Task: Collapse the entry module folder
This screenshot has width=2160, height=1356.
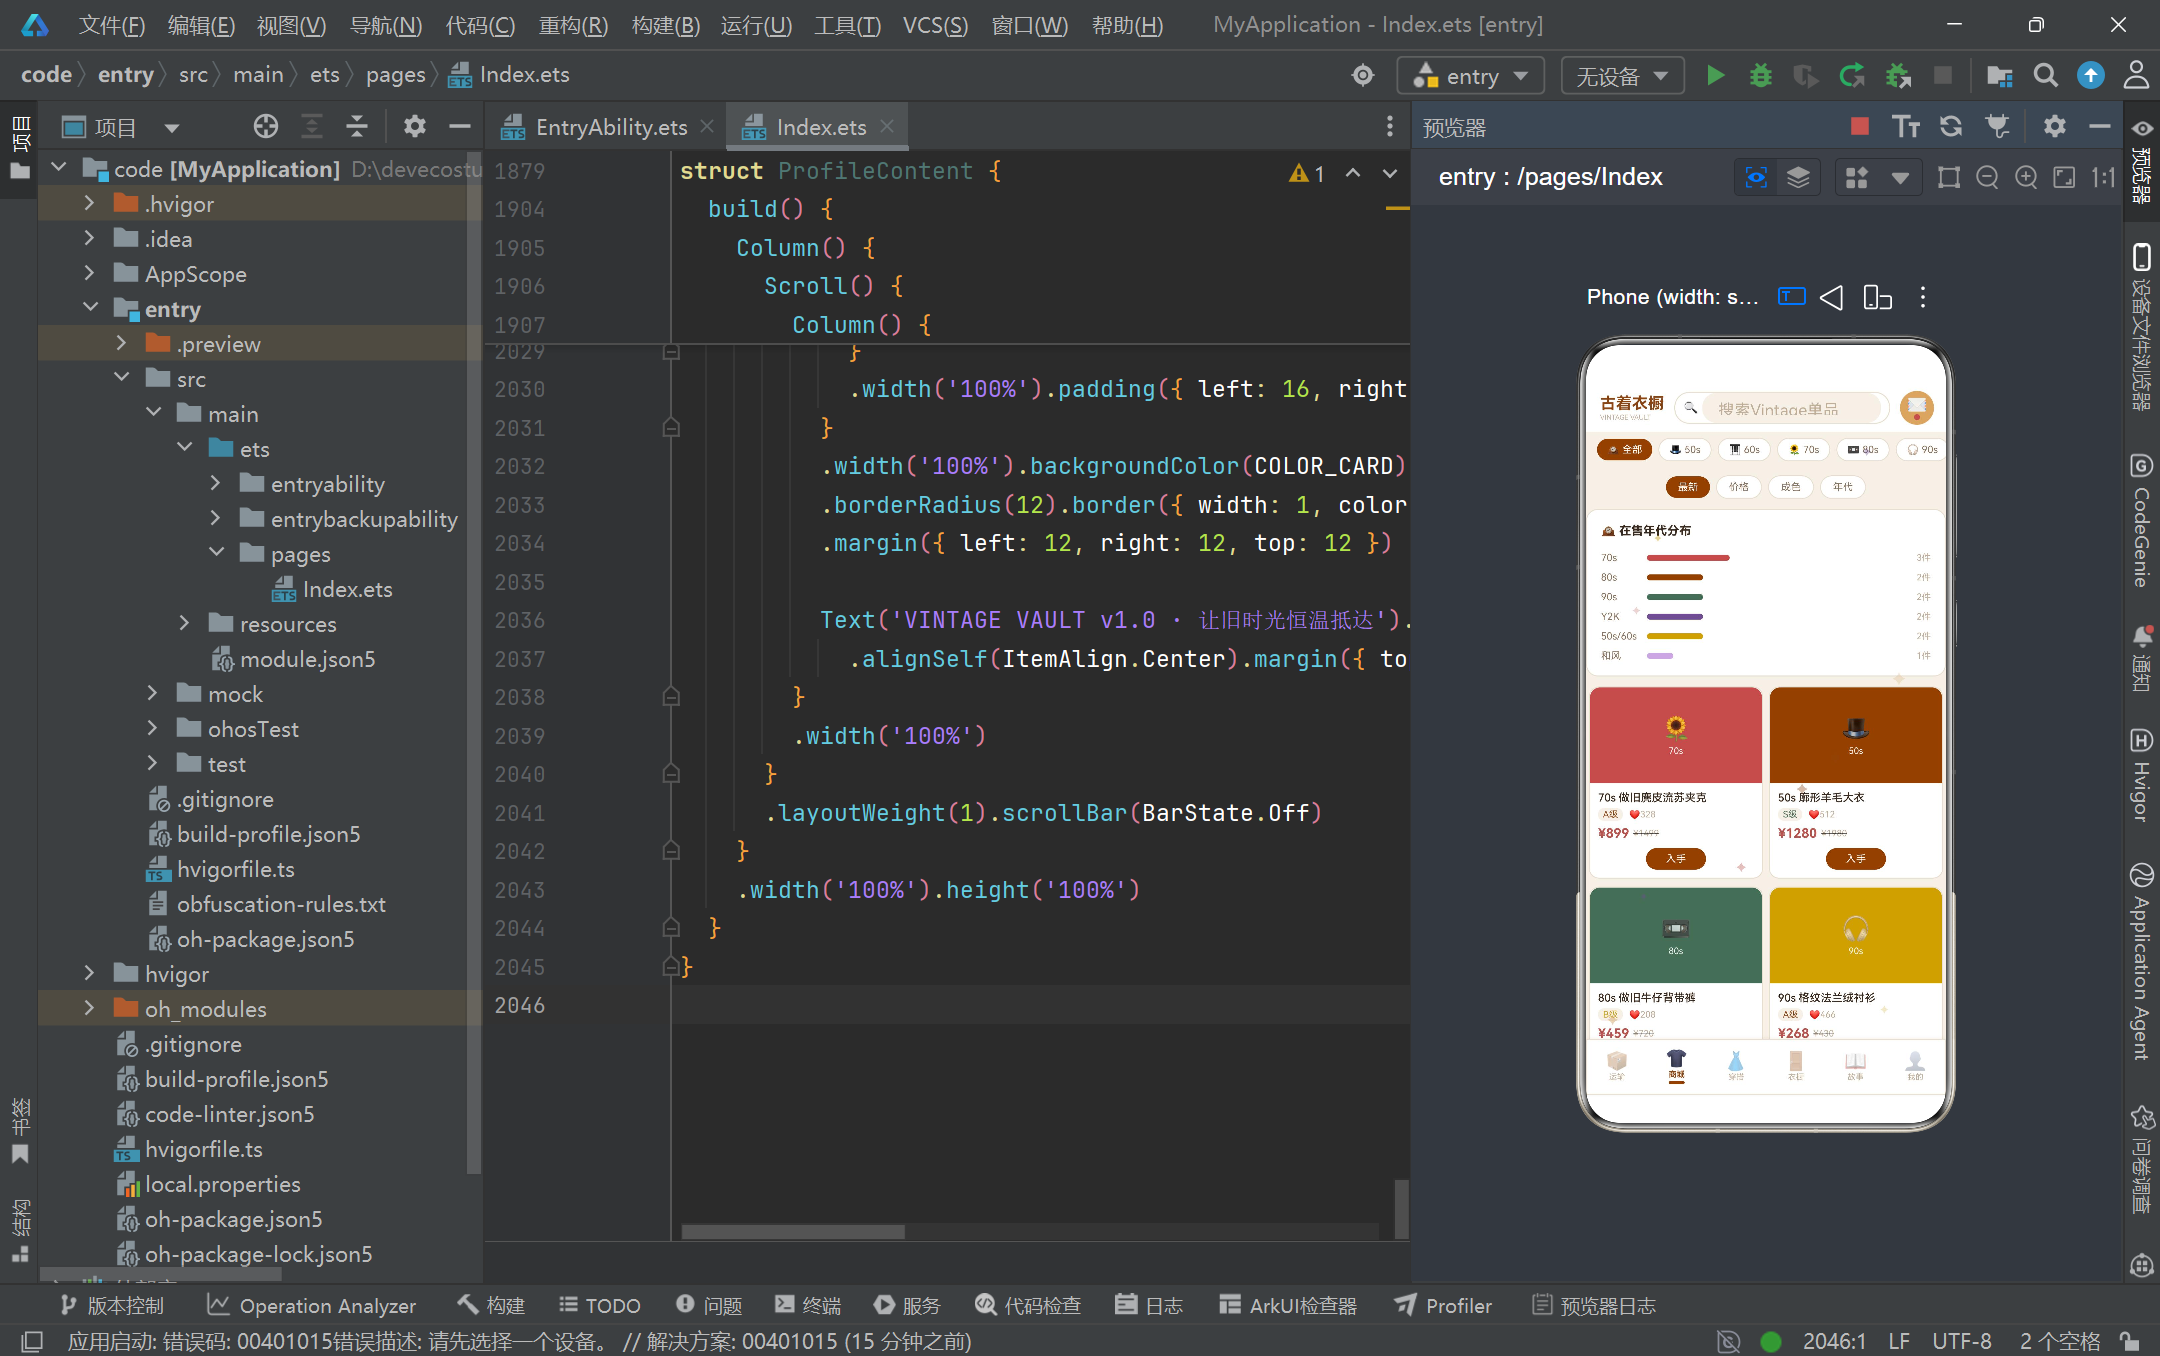Action: tap(89, 308)
